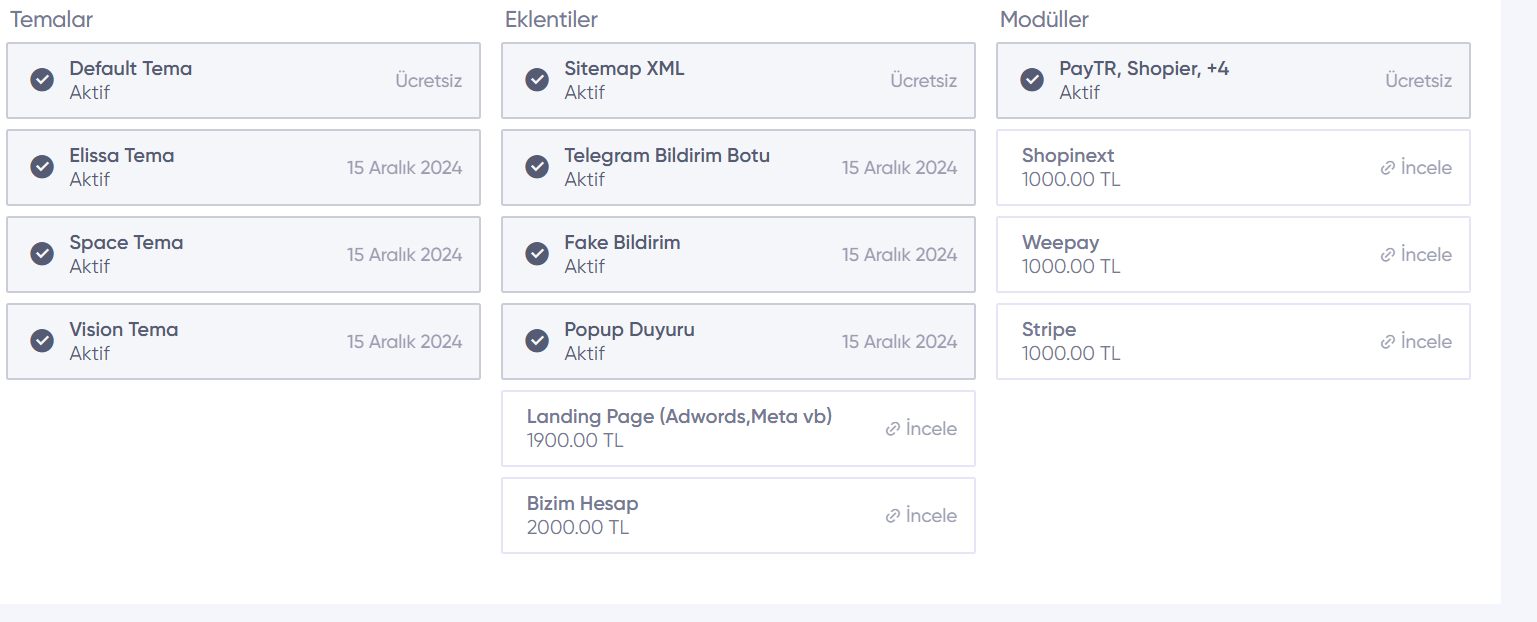Click the Telegram Bildirim Botu plugin title

(667, 156)
